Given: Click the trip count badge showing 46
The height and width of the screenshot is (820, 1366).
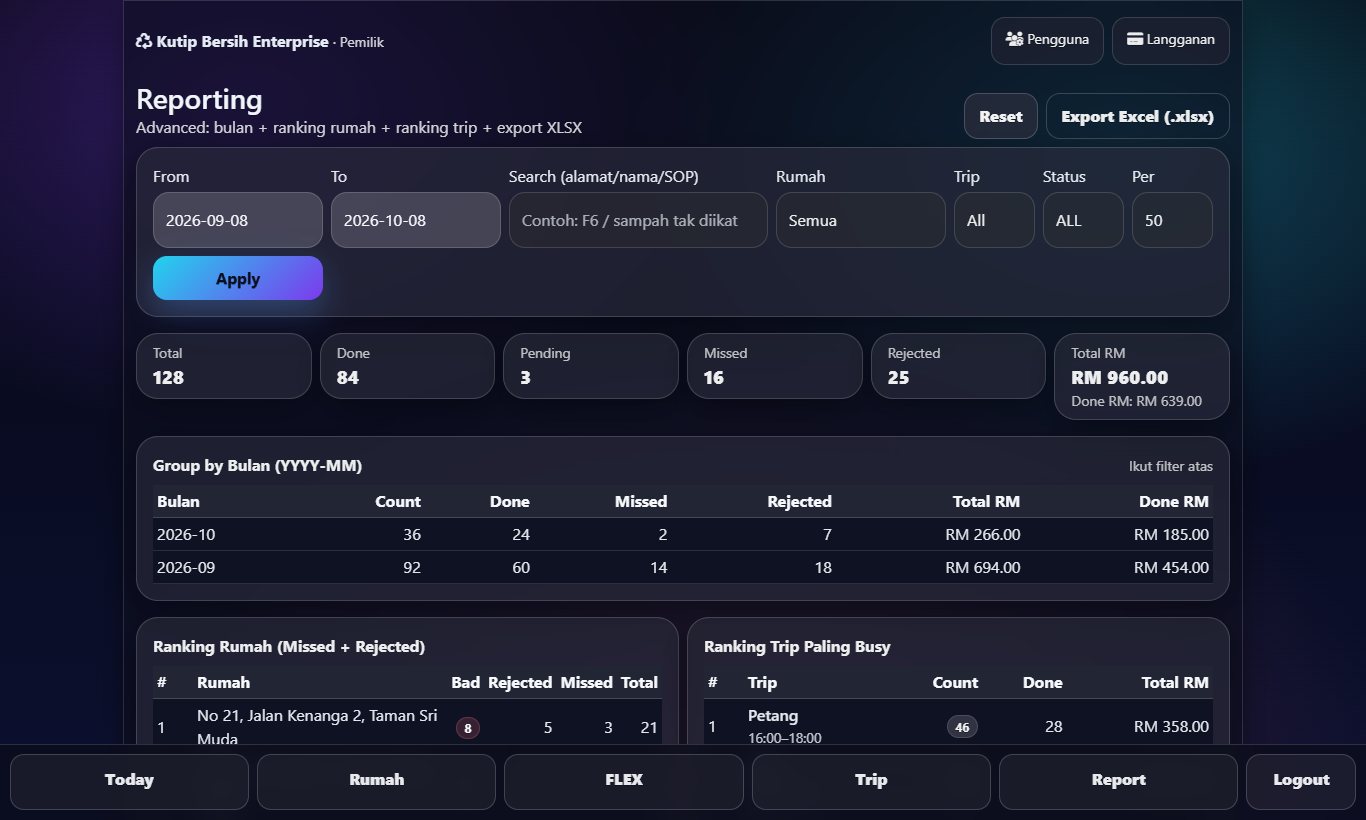Looking at the screenshot, I should click(x=962, y=728).
